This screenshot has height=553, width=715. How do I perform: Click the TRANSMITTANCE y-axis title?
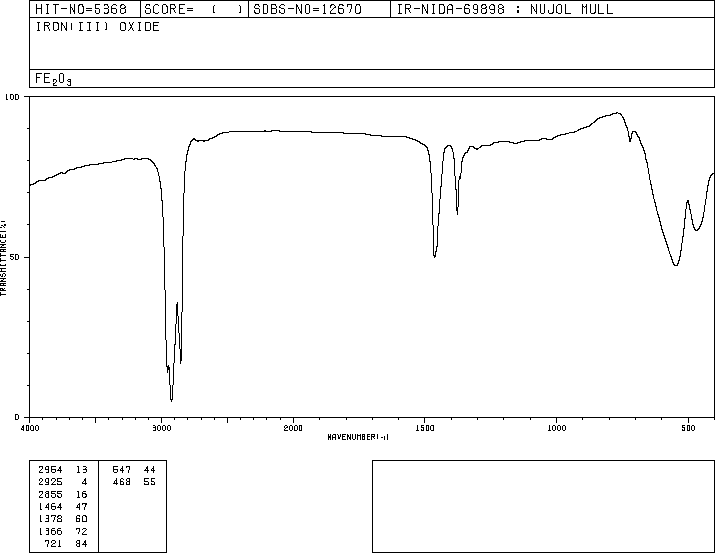click(3, 258)
